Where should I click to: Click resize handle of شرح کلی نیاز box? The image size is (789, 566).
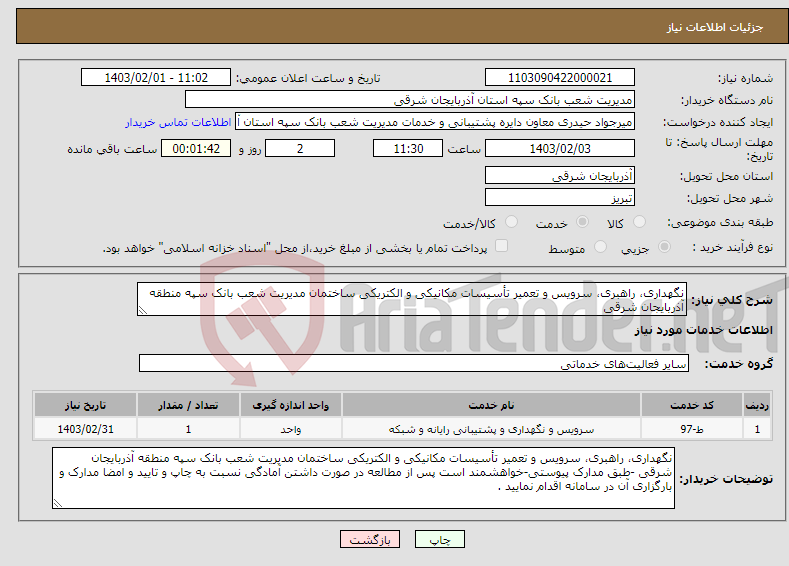[142, 310]
